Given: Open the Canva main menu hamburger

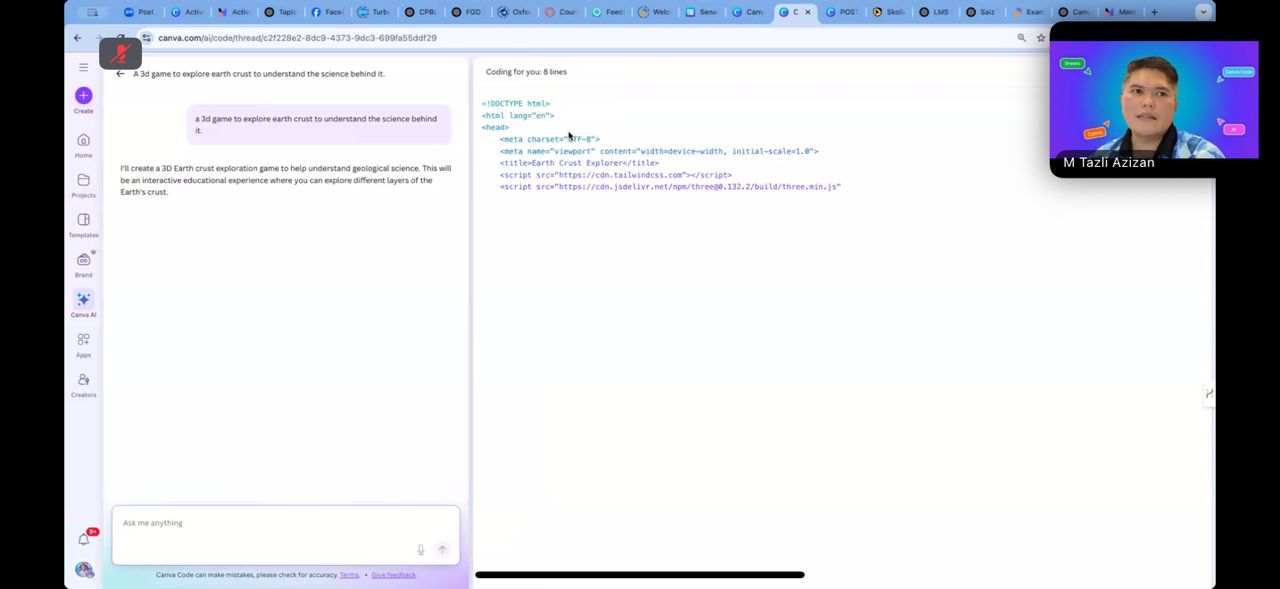Looking at the screenshot, I should coord(83,67).
